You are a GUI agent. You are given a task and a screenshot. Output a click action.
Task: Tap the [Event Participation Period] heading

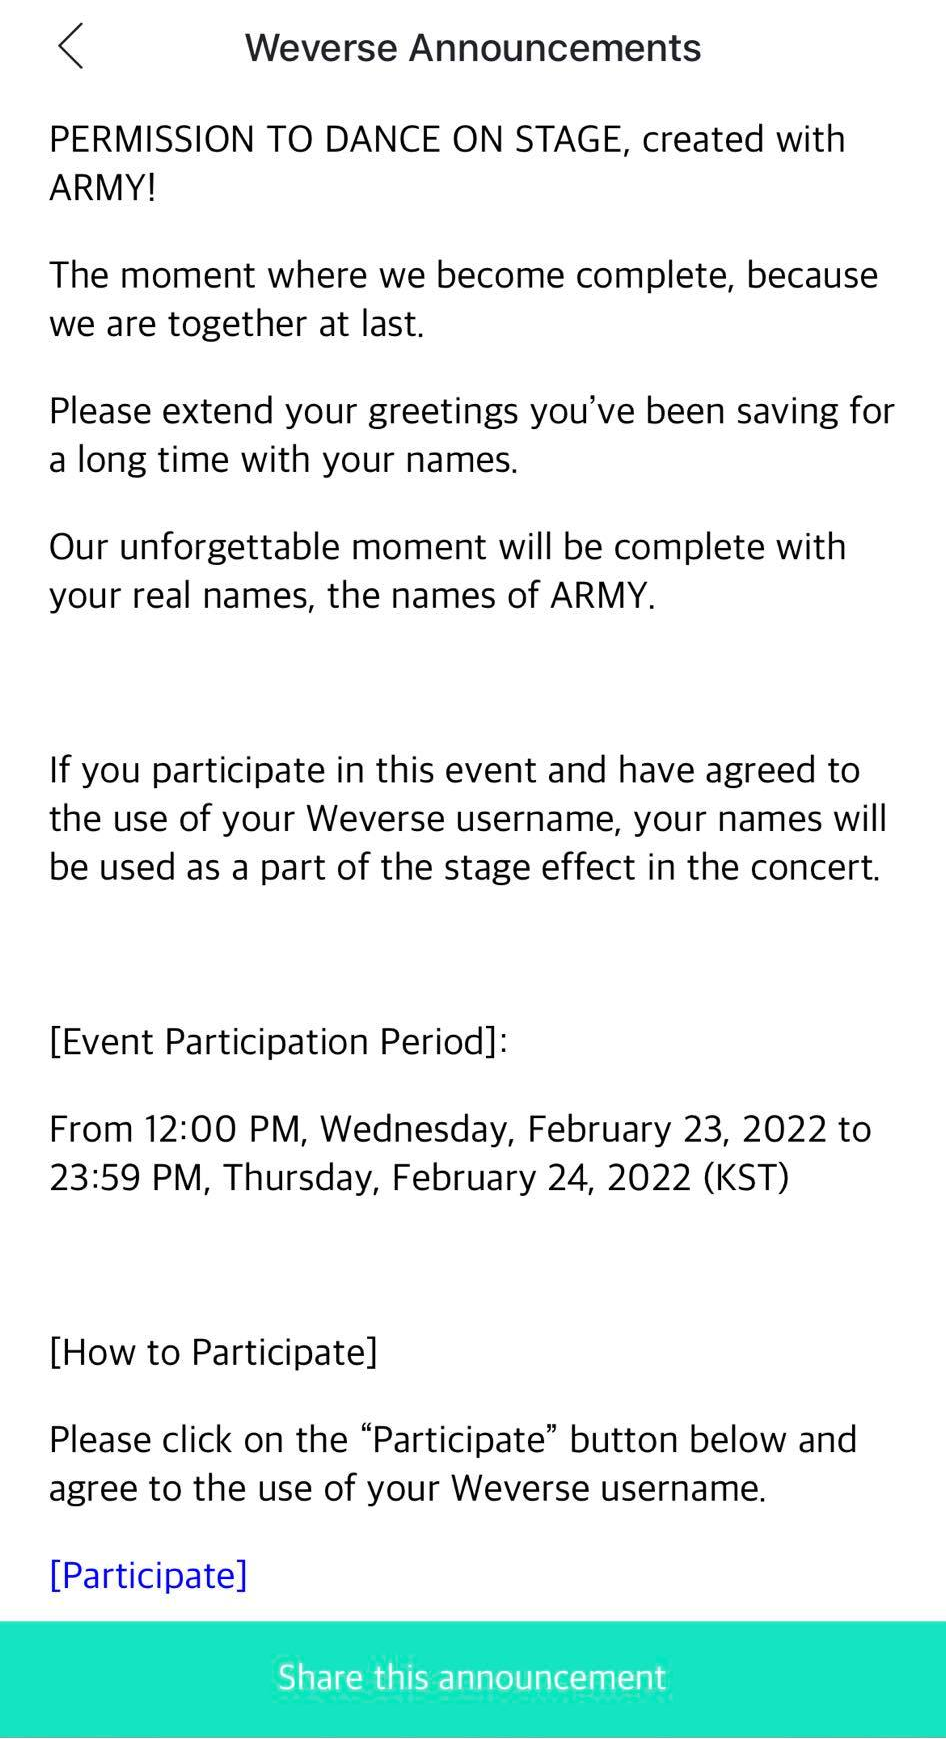278,1042
